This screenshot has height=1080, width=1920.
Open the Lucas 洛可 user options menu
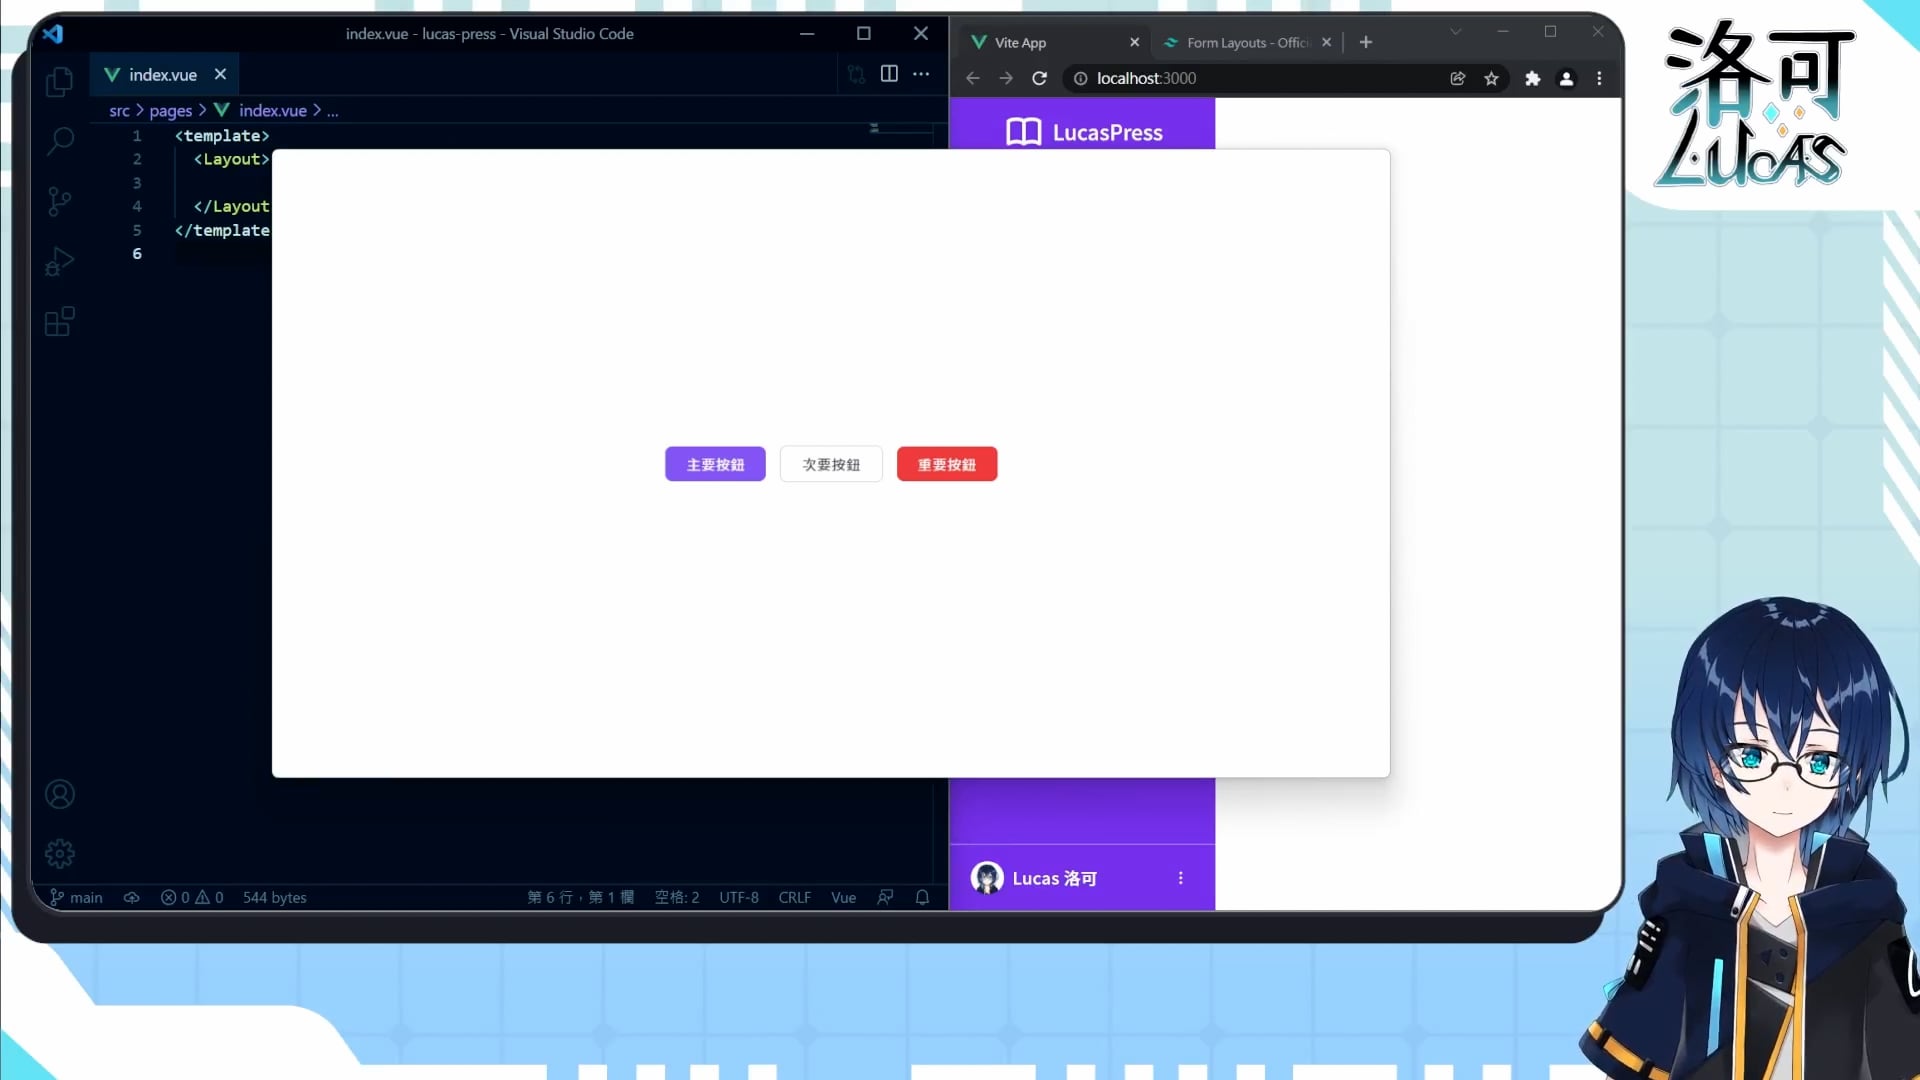1180,878
